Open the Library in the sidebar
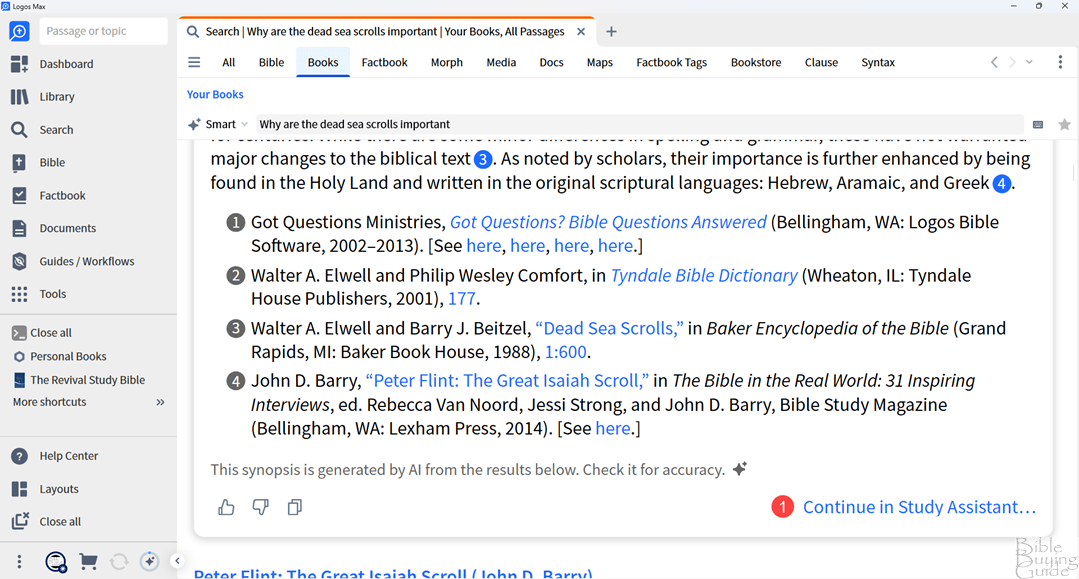1079x579 pixels. (57, 97)
